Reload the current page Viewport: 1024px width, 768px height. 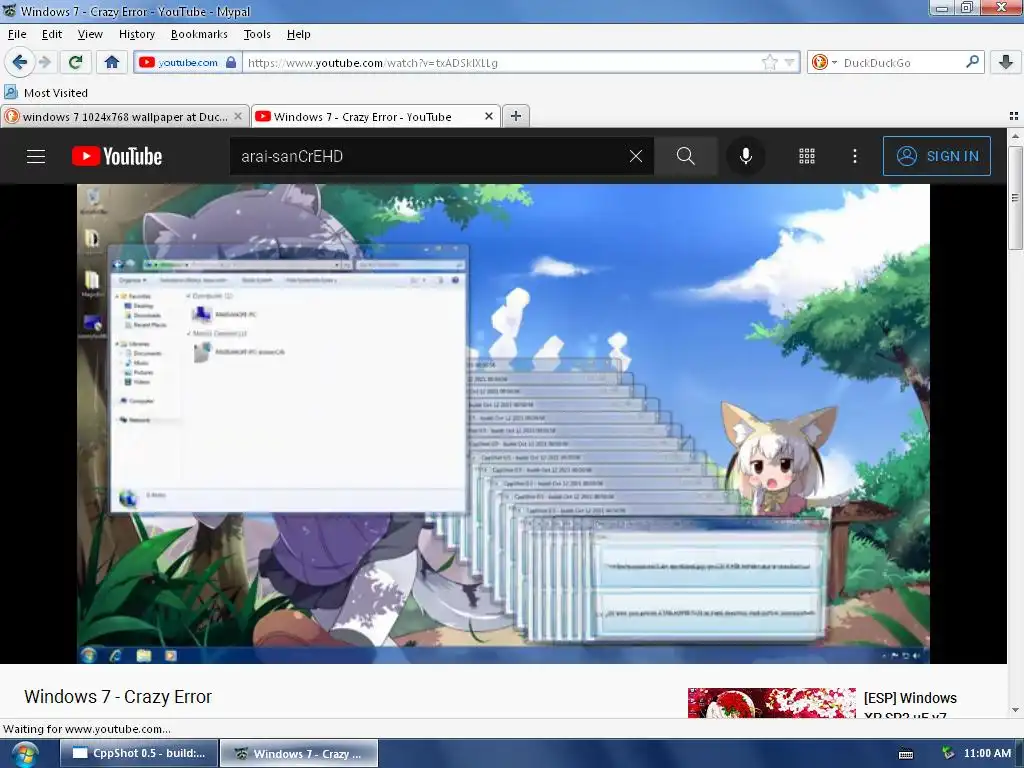(x=75, y=62)
